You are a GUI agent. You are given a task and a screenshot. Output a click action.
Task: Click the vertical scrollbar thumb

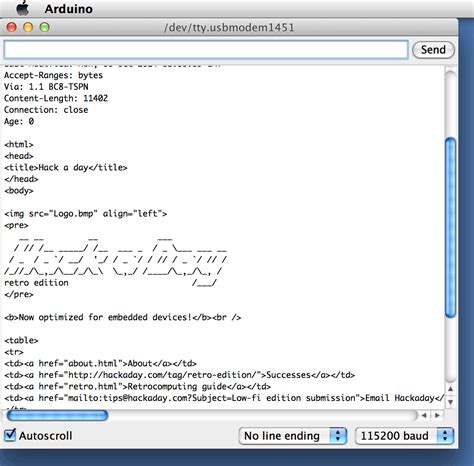click(451, 228)
